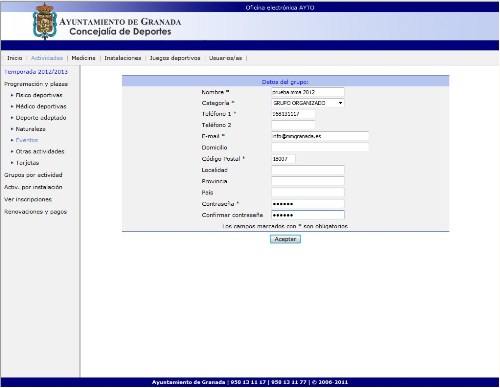Open the Juegos deportivos menu item
This screenshot has height=388, width=500.
[175, 58]
